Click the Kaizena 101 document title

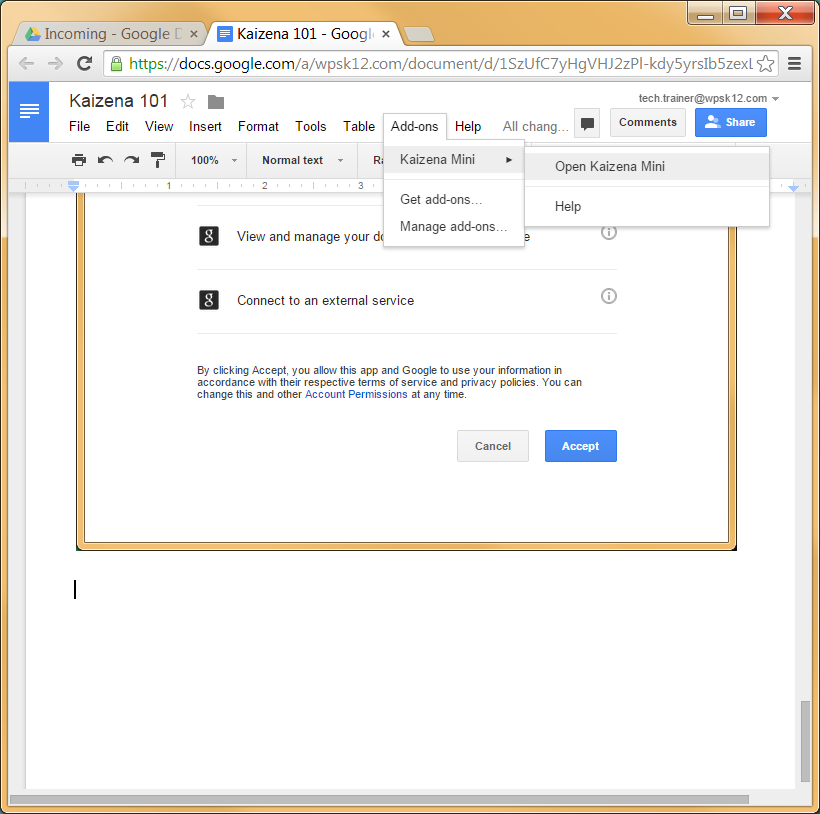[119, 101]
